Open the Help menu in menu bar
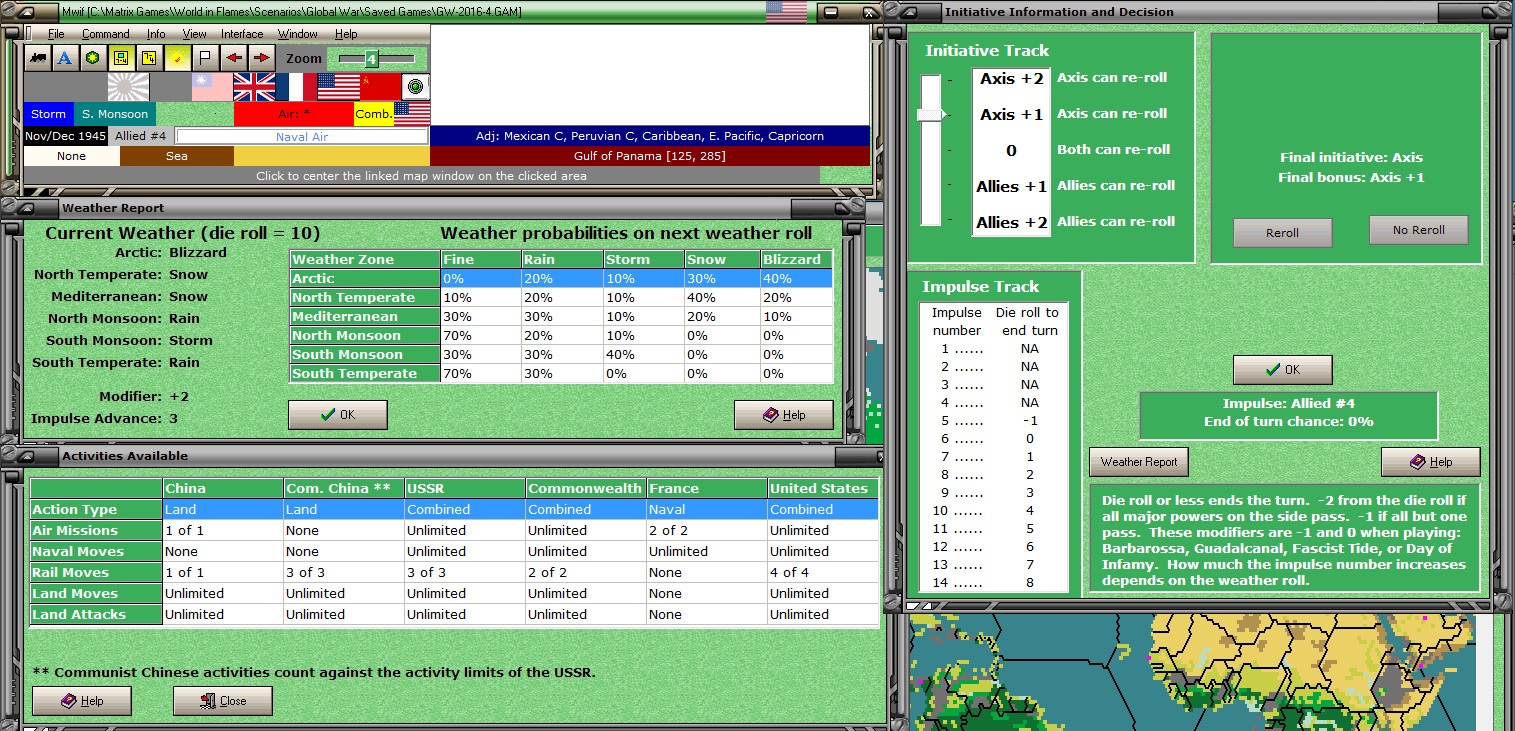The image size is (1515, 731). 346,34
